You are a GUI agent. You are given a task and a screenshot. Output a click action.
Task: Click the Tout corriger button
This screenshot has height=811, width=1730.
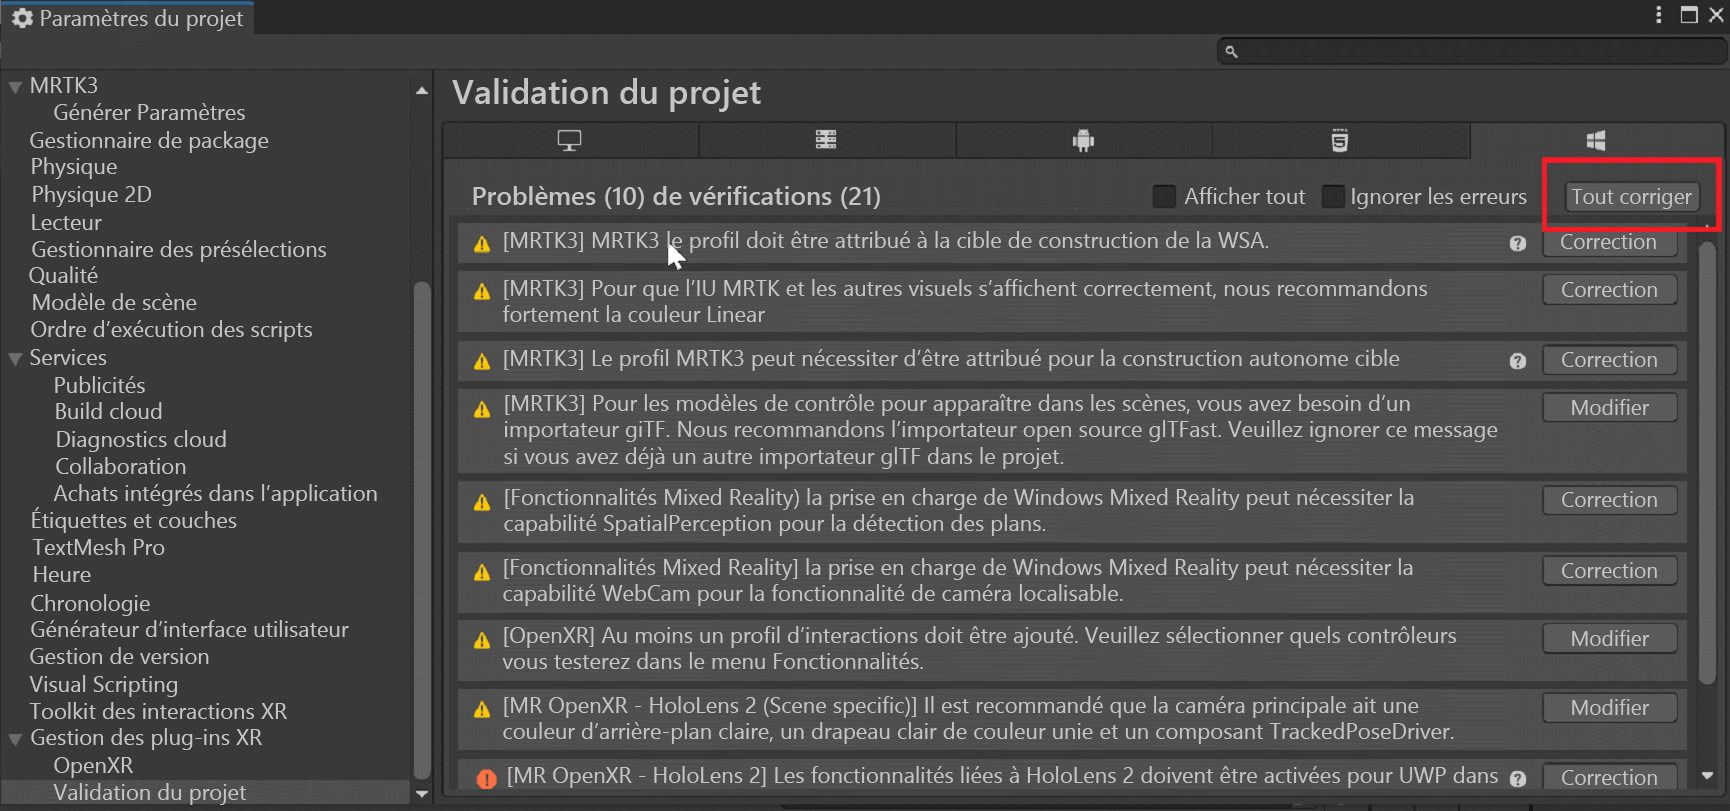1631,196
